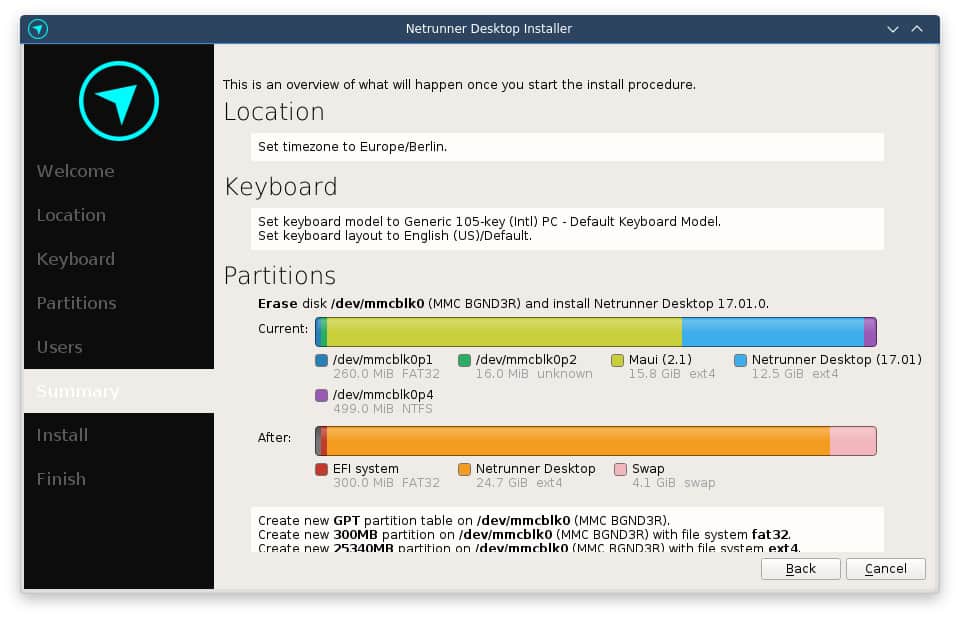This screenshot has width=960, height=620.
Task: Click the large Netrunner logo in sidebar
Action: pyautogui.click(x=119, y=101)
